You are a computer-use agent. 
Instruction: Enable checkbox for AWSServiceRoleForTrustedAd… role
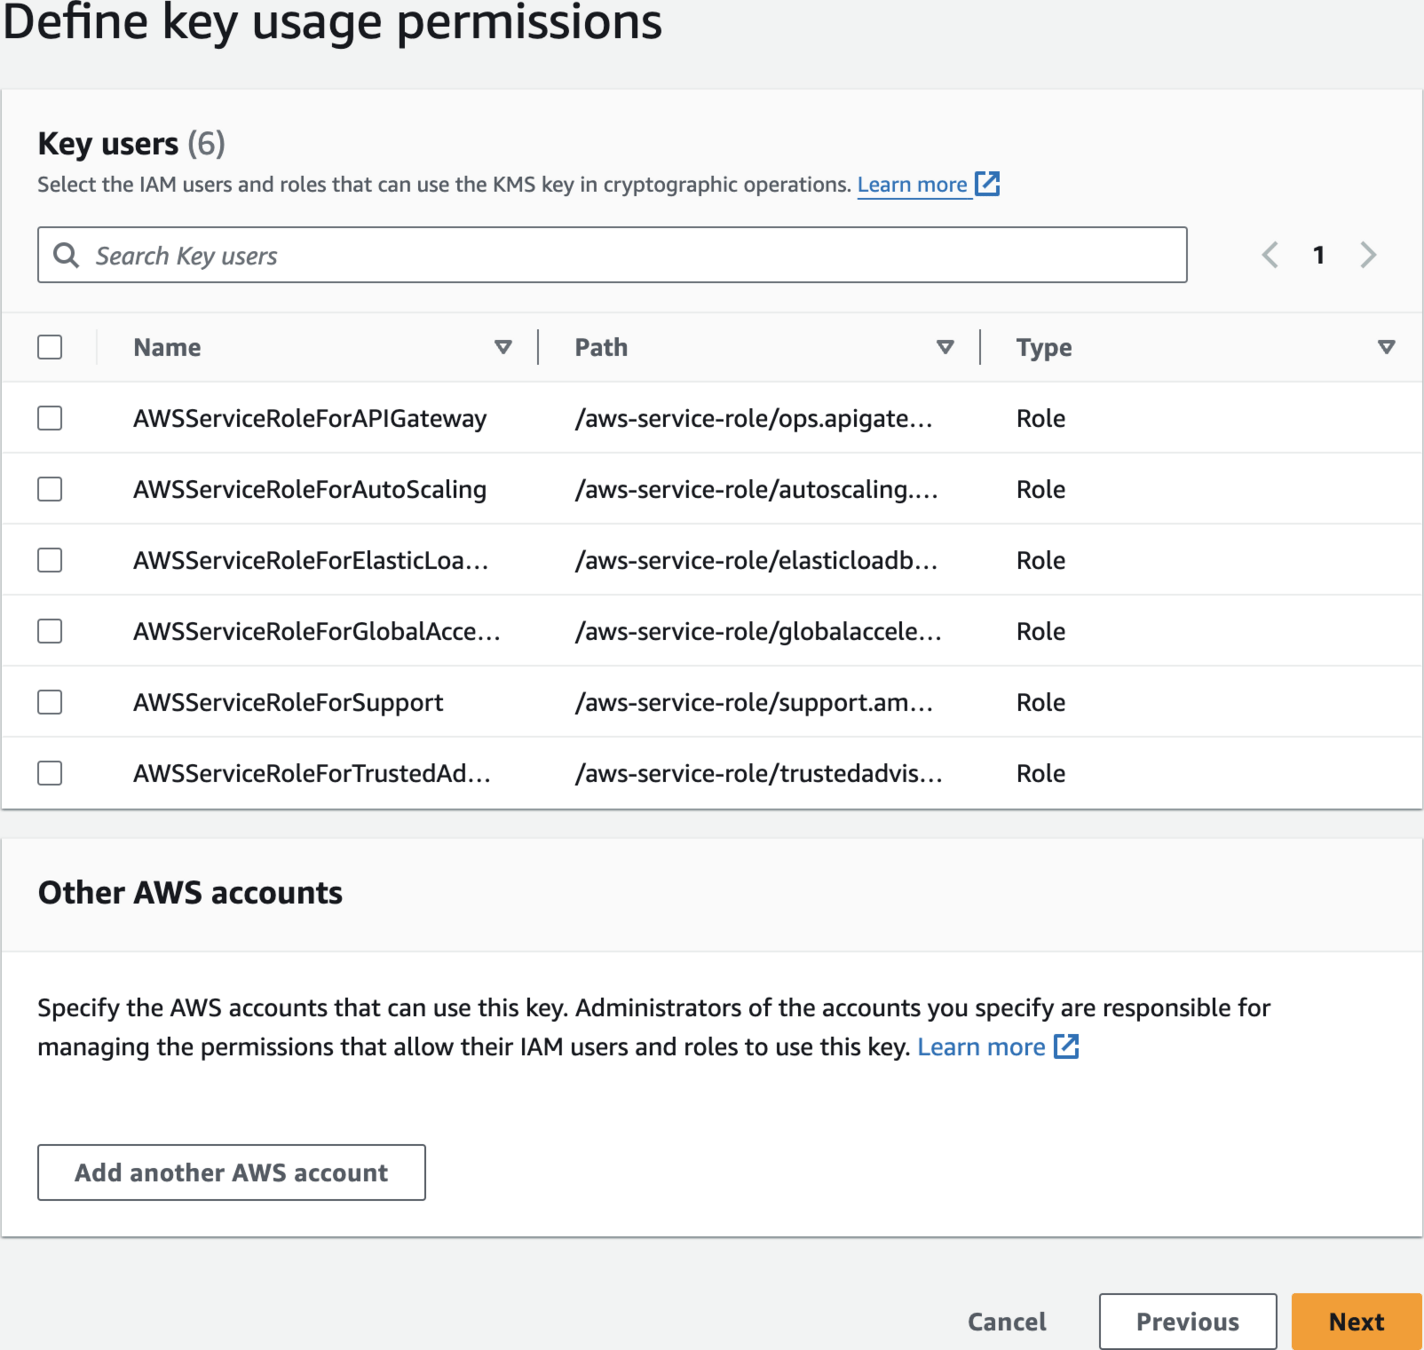point(50,773)
